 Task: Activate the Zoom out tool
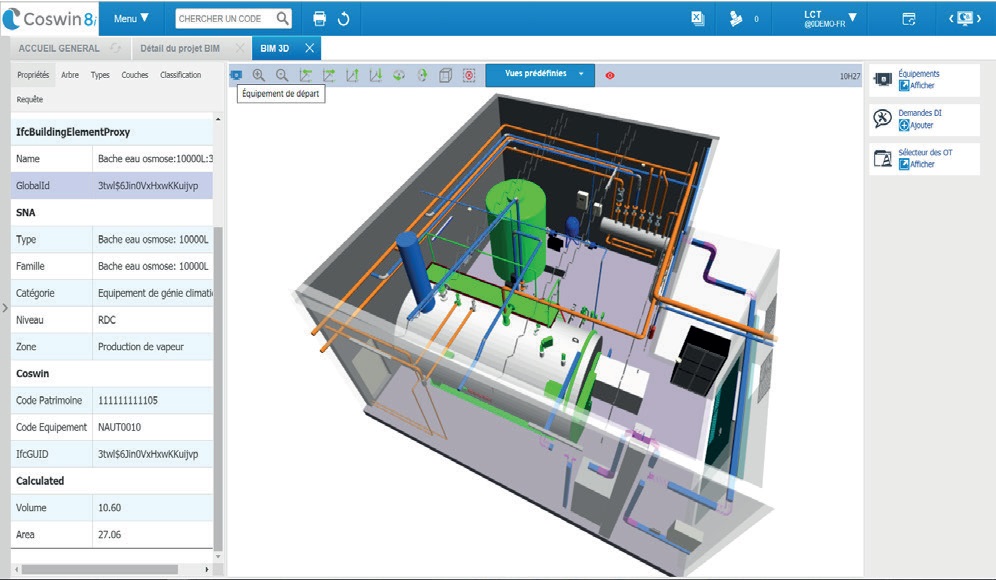[283, 74]
